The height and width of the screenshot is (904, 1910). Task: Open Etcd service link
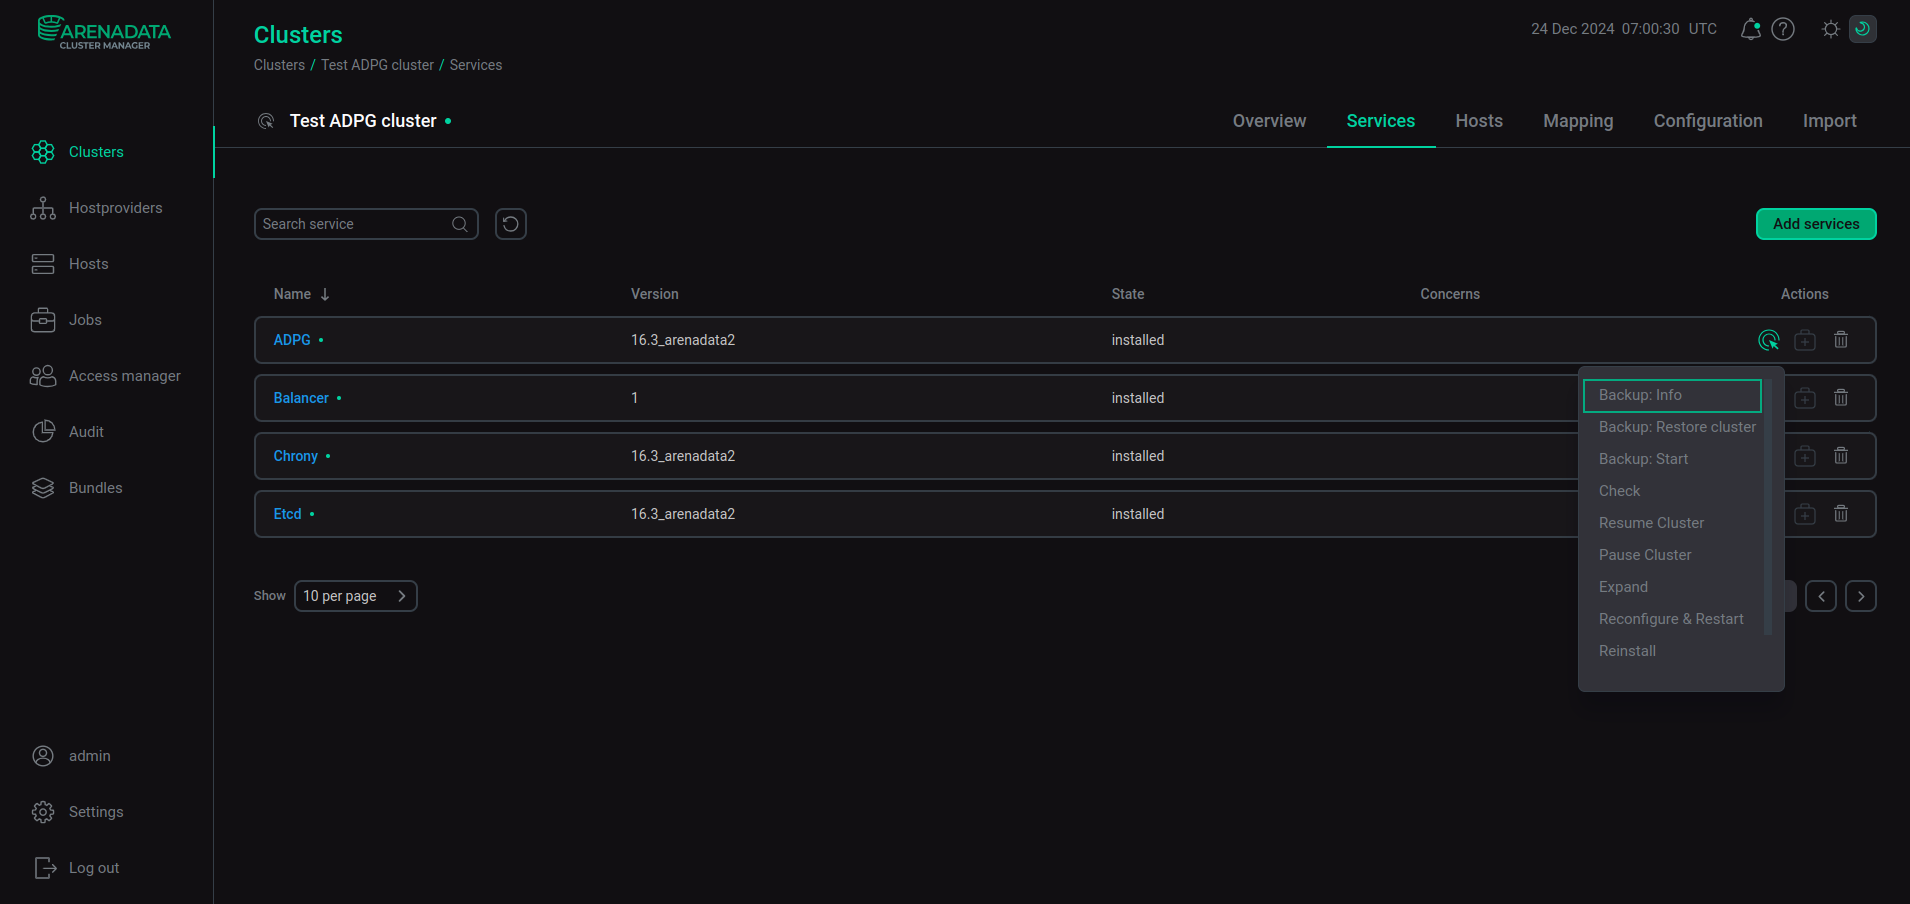(x=288, y=514)
